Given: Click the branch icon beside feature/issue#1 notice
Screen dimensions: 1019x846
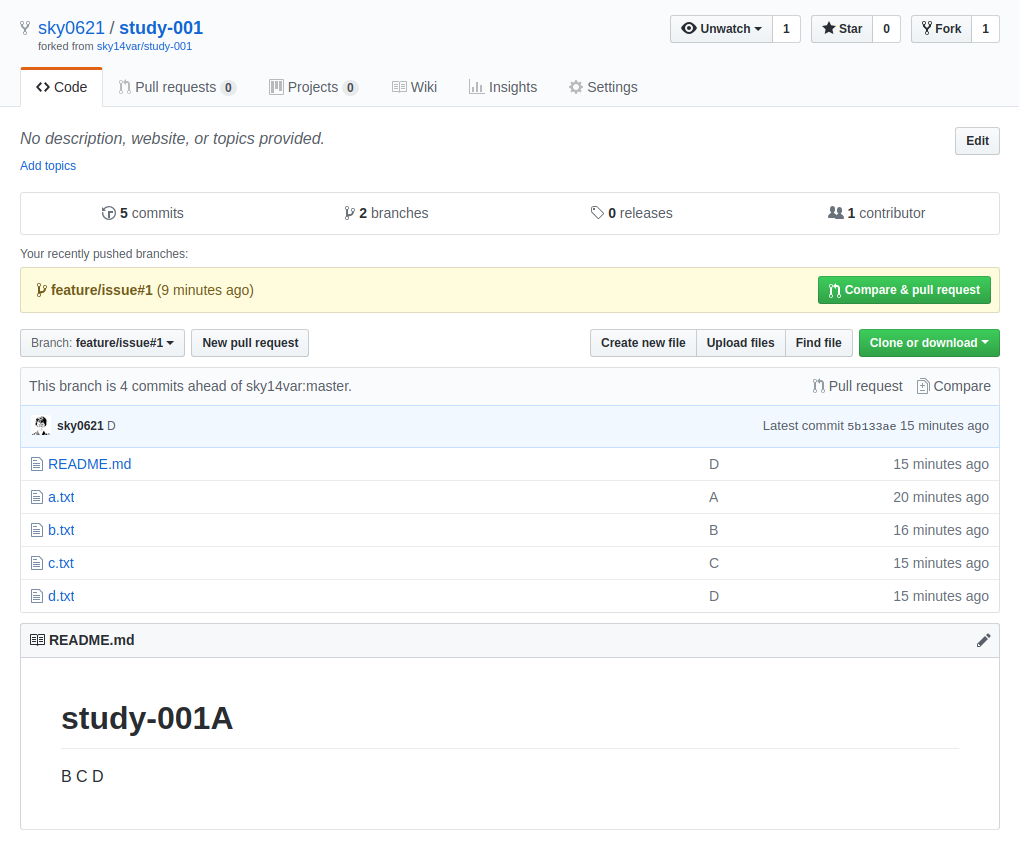Looking at the screenshot, I should click(x=41, y=290).
